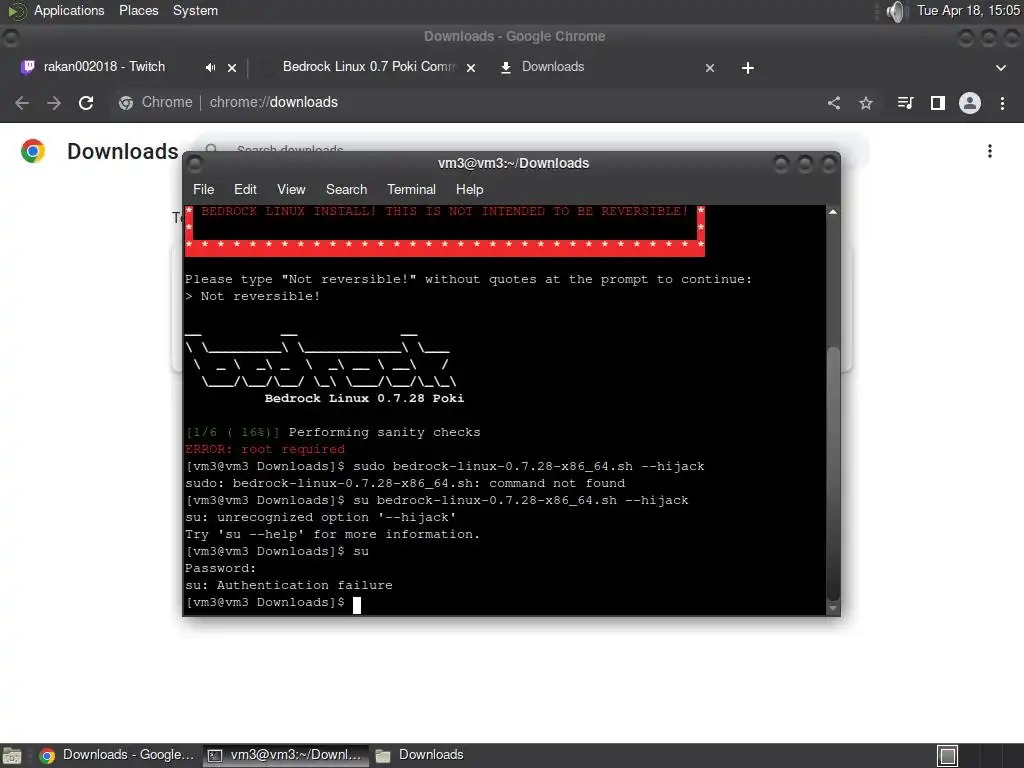The width and height of the screenshot is (1024, 768).
Task: Open the terminal View menu
Action: tap(291, 189)
